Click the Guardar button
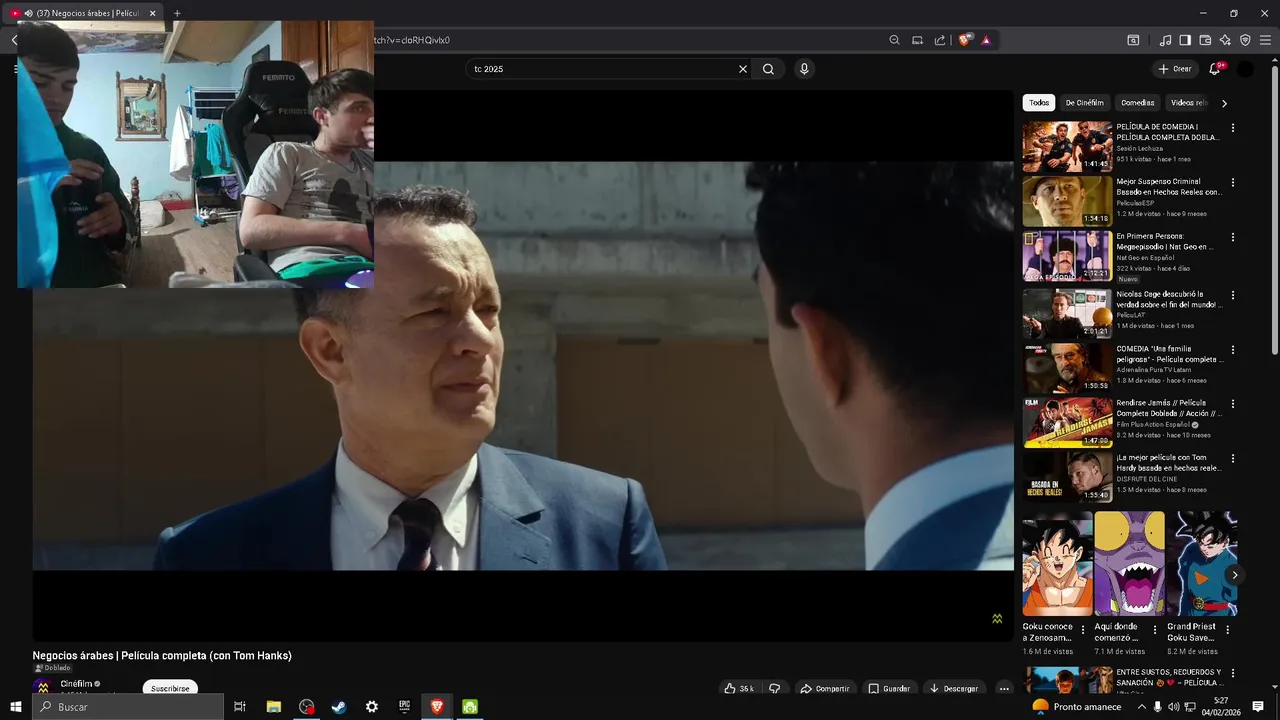1280x720 pixels. pyautogui.click(x=889, y=688)
